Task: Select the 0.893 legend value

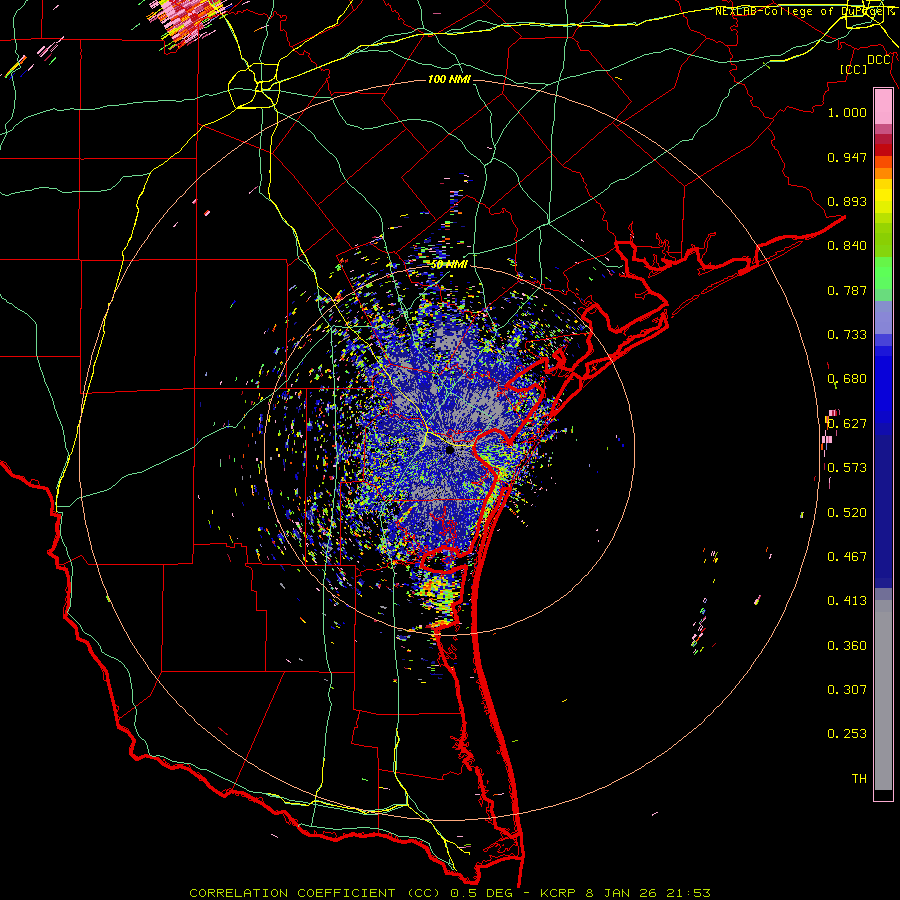Action: pos(847,201)
